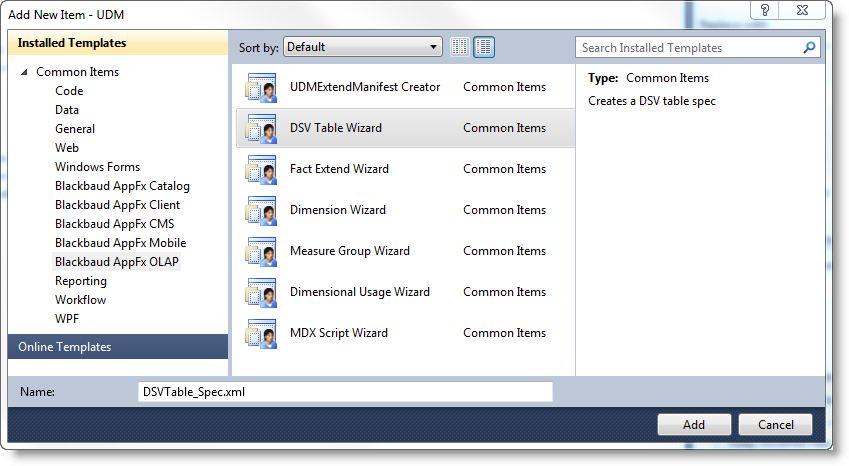Select the Workflow category
This screenshot has width=849, height=466.
coord(80,300)
